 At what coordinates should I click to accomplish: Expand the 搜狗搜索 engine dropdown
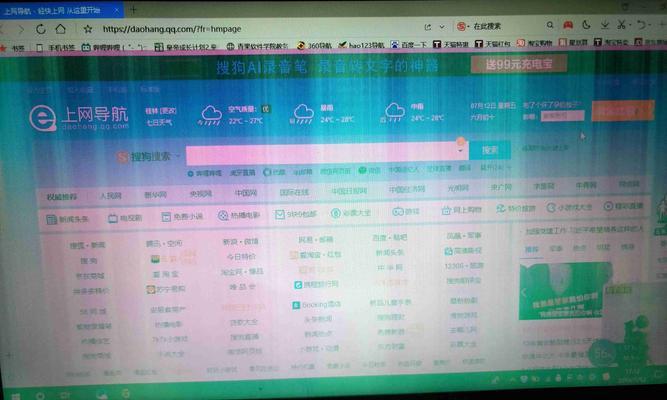coord(178,156)
